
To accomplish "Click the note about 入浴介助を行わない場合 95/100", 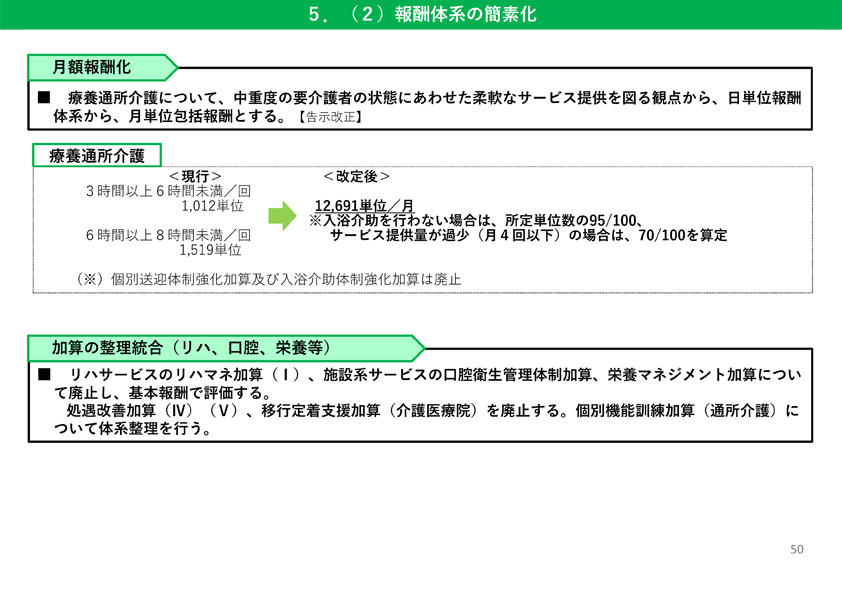I will pos(476,220).
